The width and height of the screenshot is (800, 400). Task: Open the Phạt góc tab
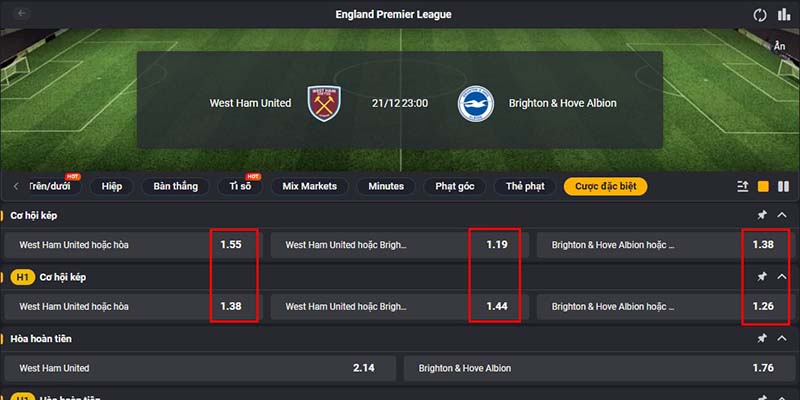pyautogui.click(x=455, y=186)
